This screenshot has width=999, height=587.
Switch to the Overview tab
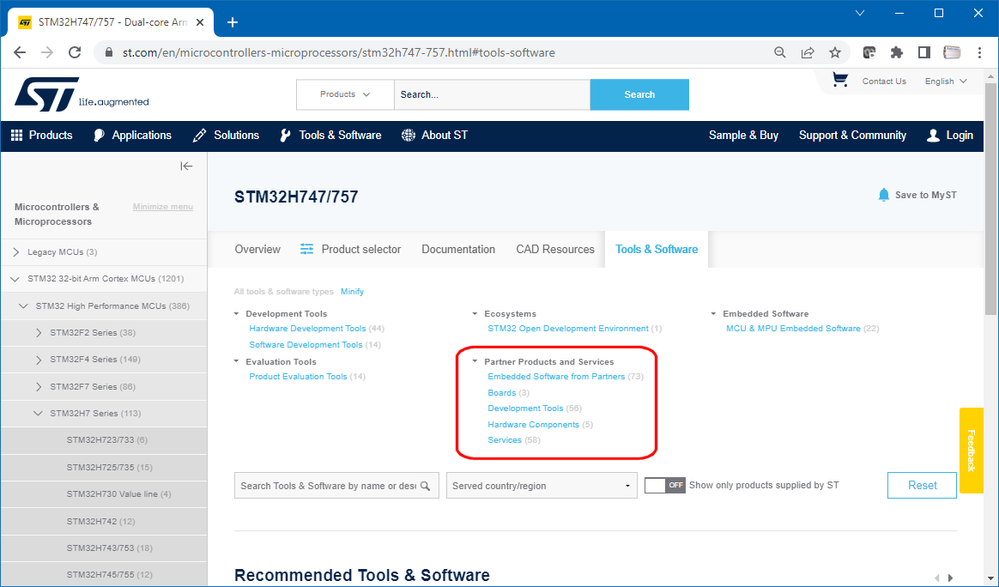257,249
